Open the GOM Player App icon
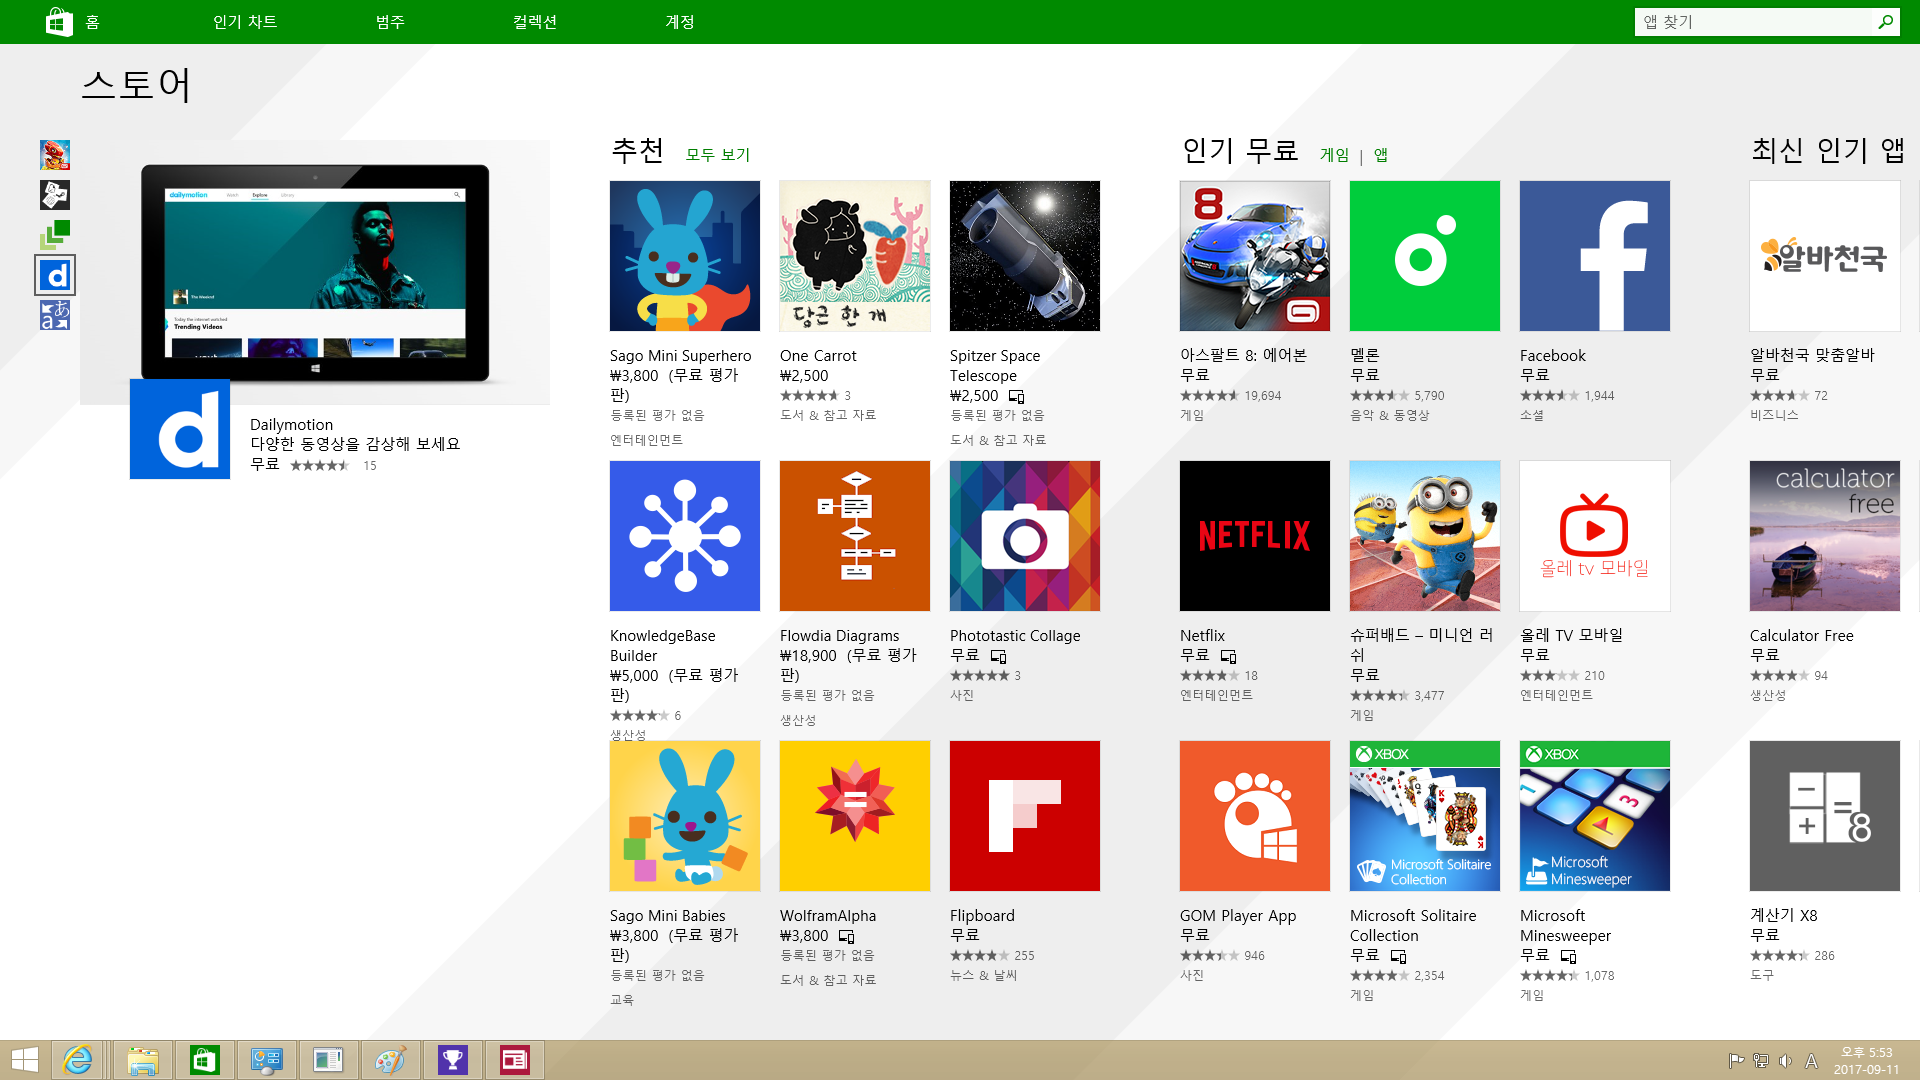Viewport: 1920px width, 1080px height. [1255, 816]
